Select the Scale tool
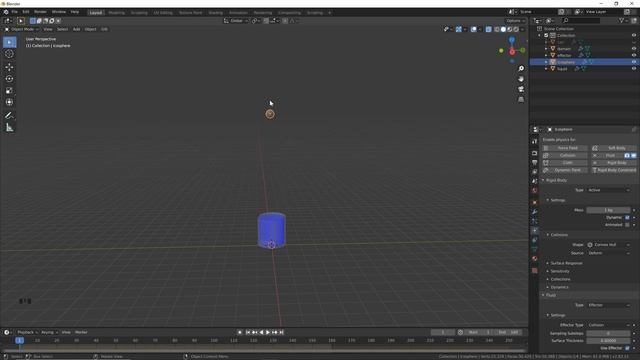The height and width of the screenshot is (360, 640). (9, 91)
